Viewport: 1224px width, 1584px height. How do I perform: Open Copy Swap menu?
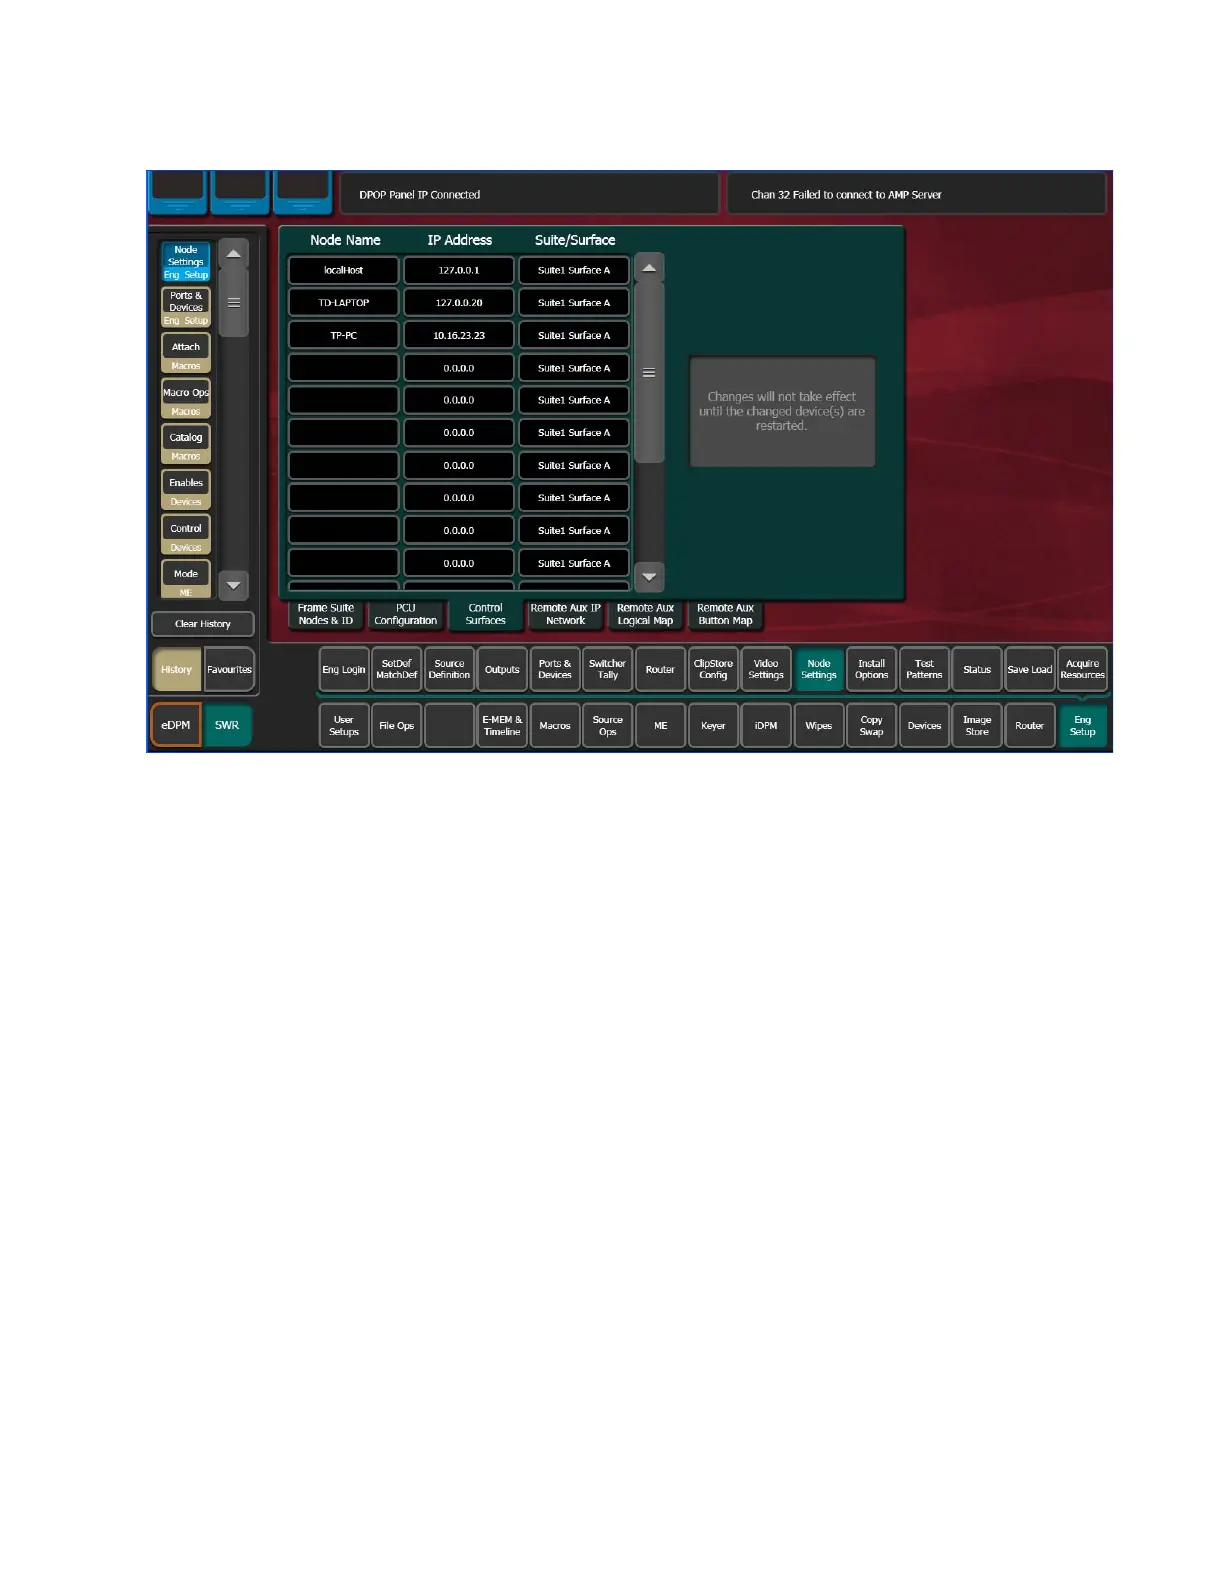872,726
